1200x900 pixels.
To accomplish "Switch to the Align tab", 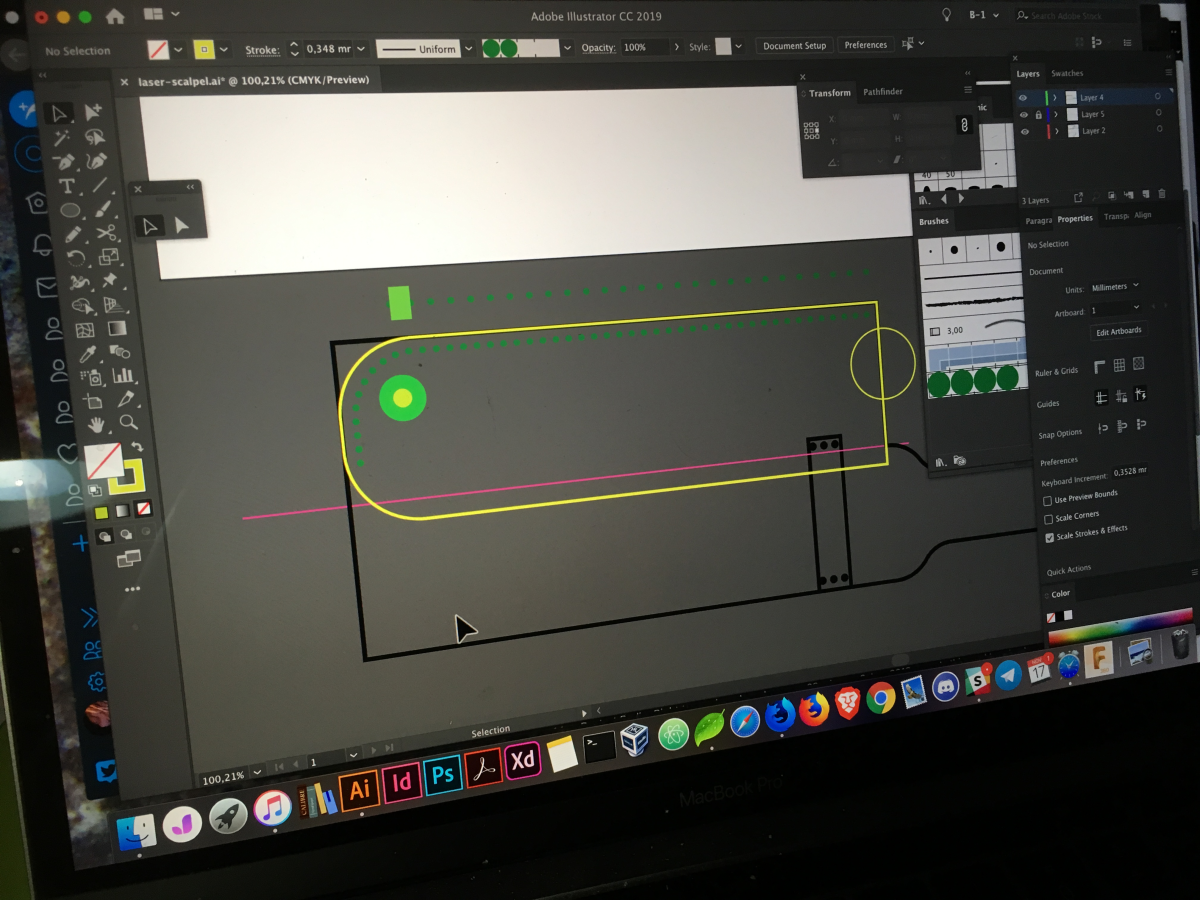I will point(1143,215).
